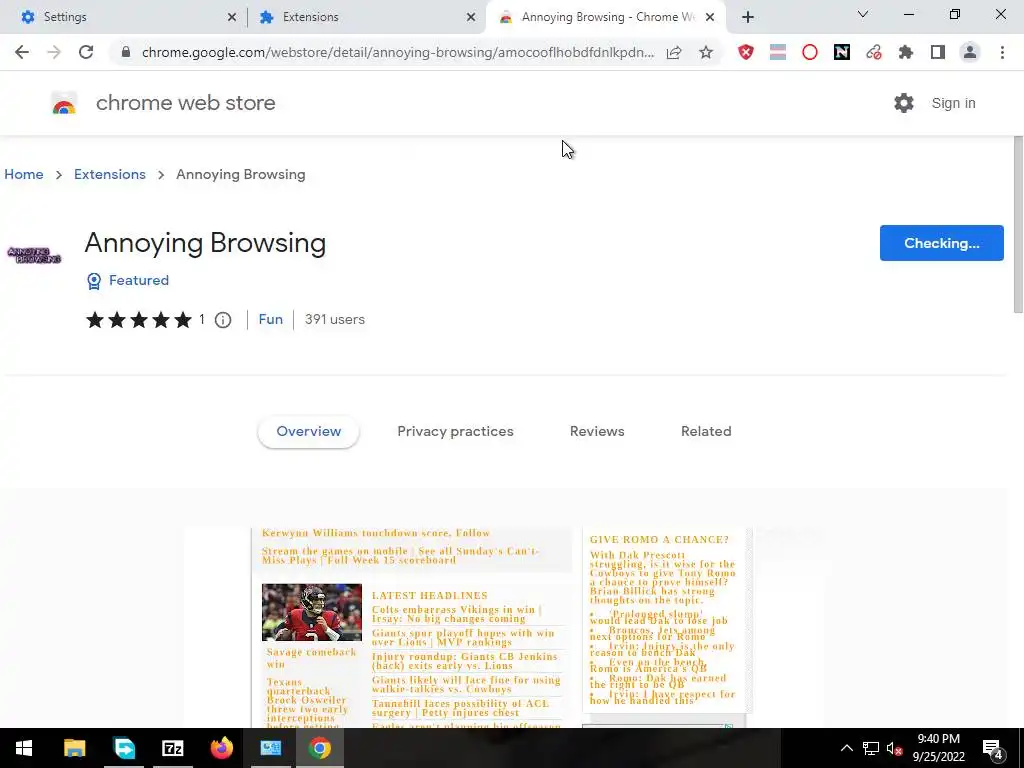This screenshot has height=768, width=1024.
Task: Go back to the previous page
Action: click(22, 52)
